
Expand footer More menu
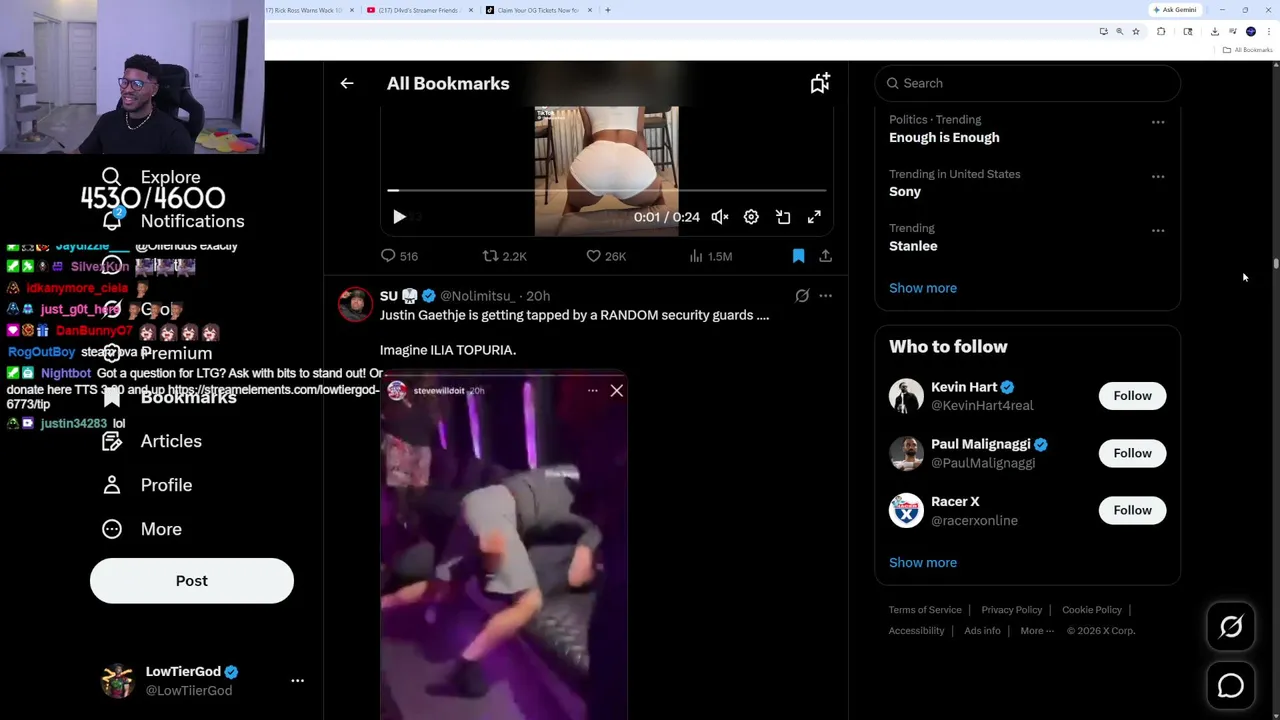coord(1037,631)
